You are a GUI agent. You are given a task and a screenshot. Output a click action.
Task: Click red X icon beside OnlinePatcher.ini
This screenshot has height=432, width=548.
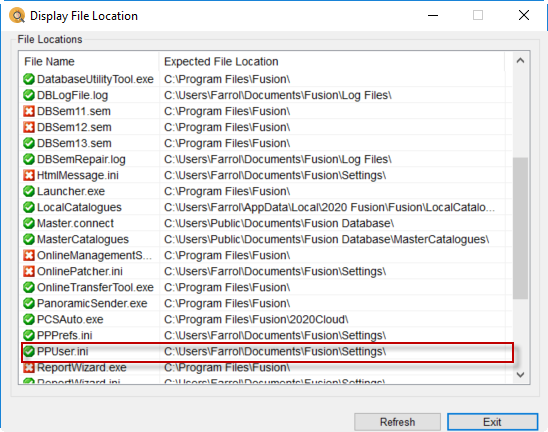point(29,271)
